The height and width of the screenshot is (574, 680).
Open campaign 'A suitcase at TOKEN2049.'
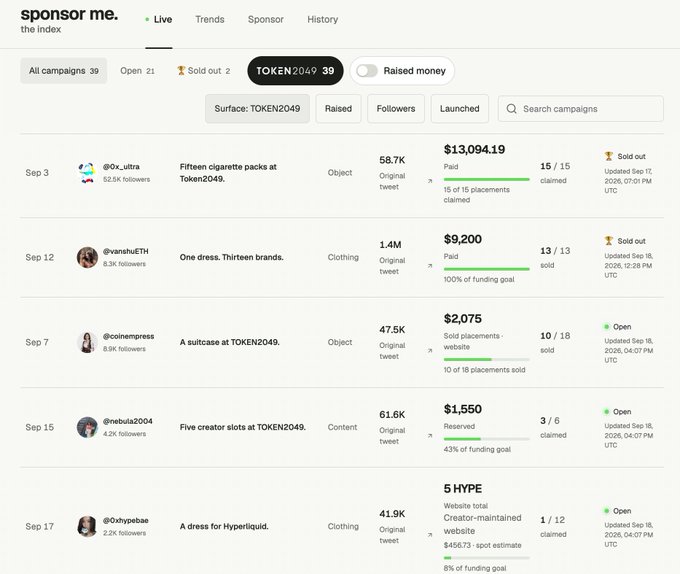pos(229,342)
